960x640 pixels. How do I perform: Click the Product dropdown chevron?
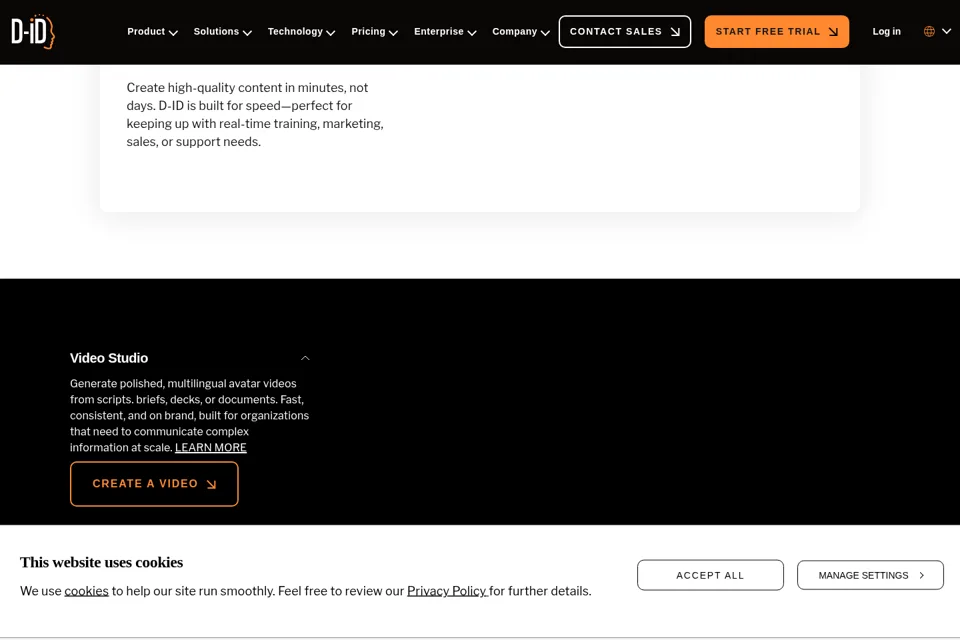[x=173, y=32]
